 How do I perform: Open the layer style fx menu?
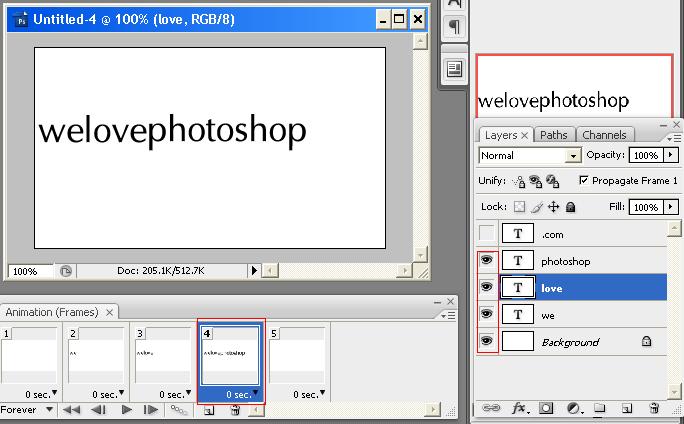[519, 408]
